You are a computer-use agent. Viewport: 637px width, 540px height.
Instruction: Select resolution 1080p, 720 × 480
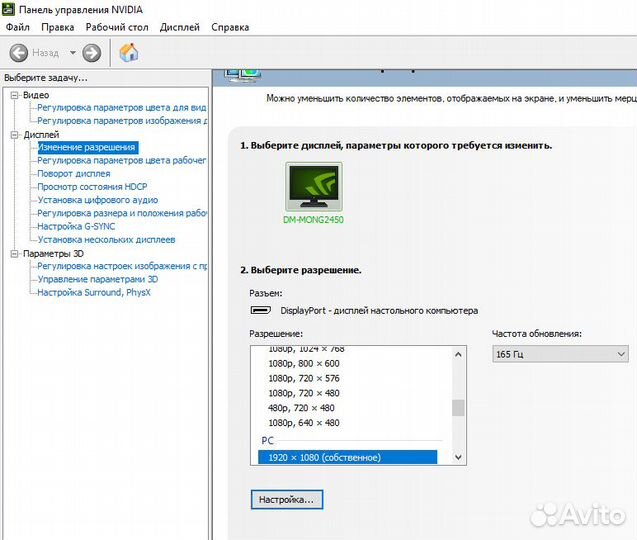point(304,393)
